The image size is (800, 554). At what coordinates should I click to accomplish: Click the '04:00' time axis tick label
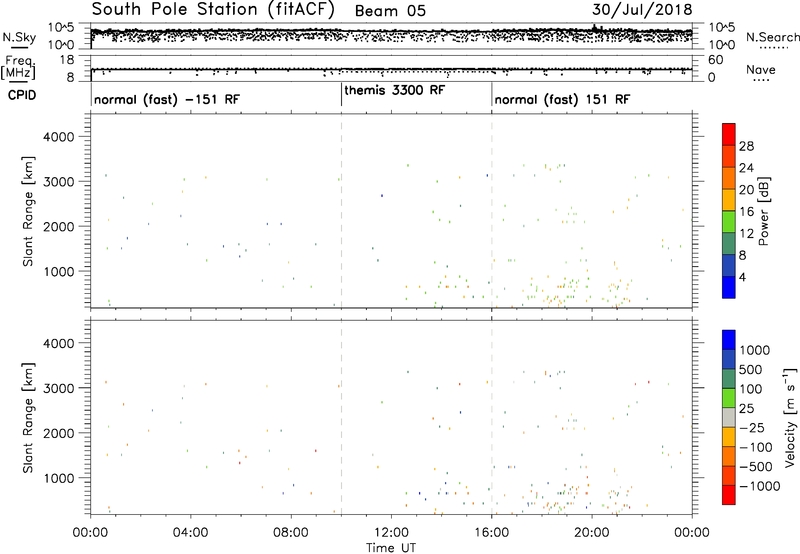coord(190,533)
